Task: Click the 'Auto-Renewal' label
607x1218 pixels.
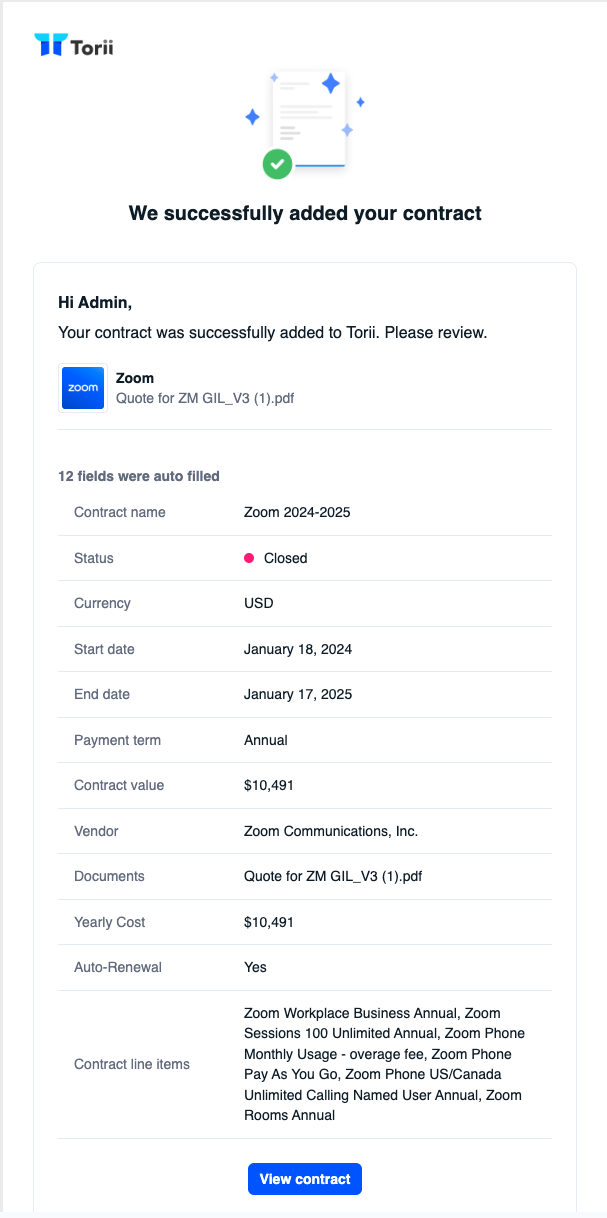Action: pos(116,967)
